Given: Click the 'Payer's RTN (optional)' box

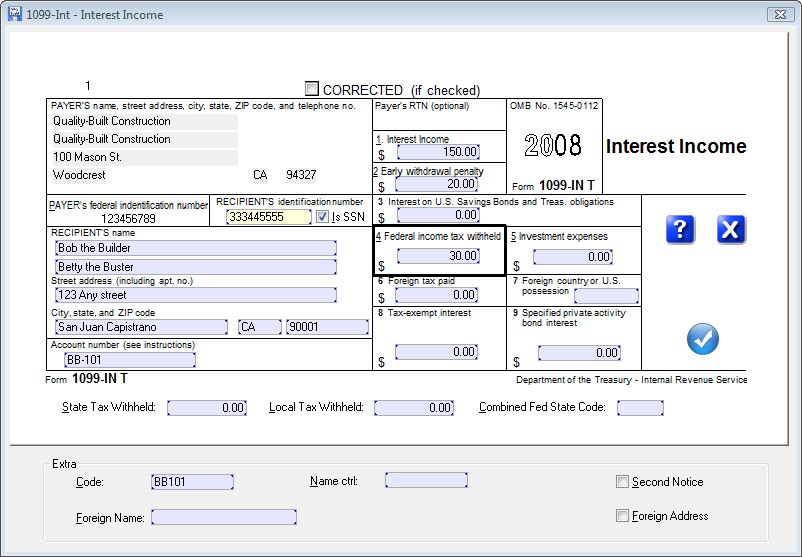Looking at the screenshot, I should point(439,115).
